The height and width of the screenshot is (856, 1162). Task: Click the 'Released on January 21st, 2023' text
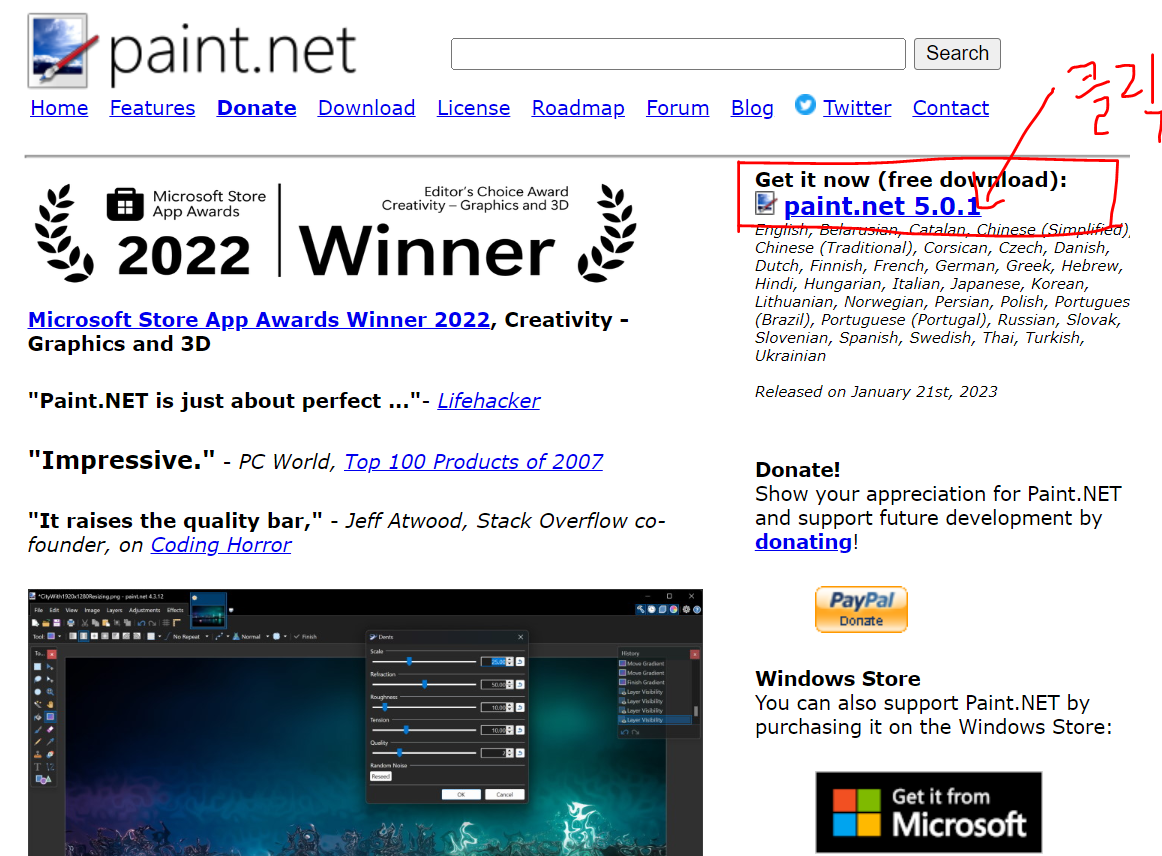point(876,392)
